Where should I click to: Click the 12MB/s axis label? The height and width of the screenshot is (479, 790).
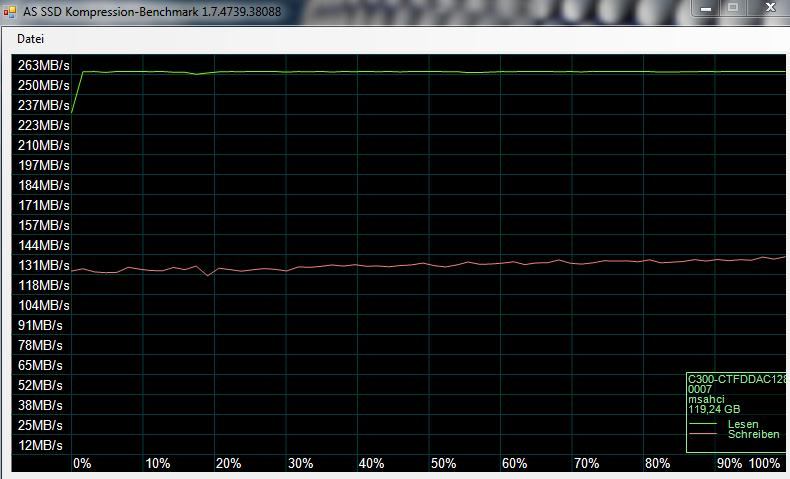tap(40, 445)
